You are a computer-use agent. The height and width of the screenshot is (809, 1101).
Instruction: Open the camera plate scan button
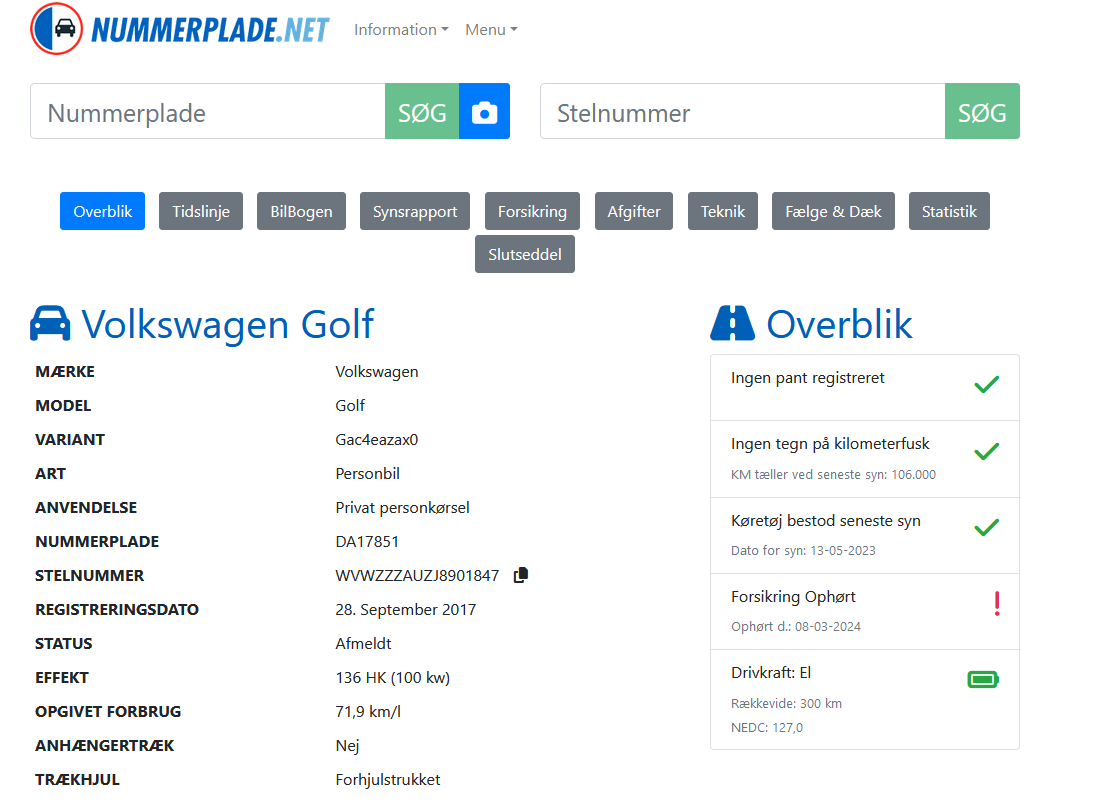pyautogui.click(x=484, y=111)
